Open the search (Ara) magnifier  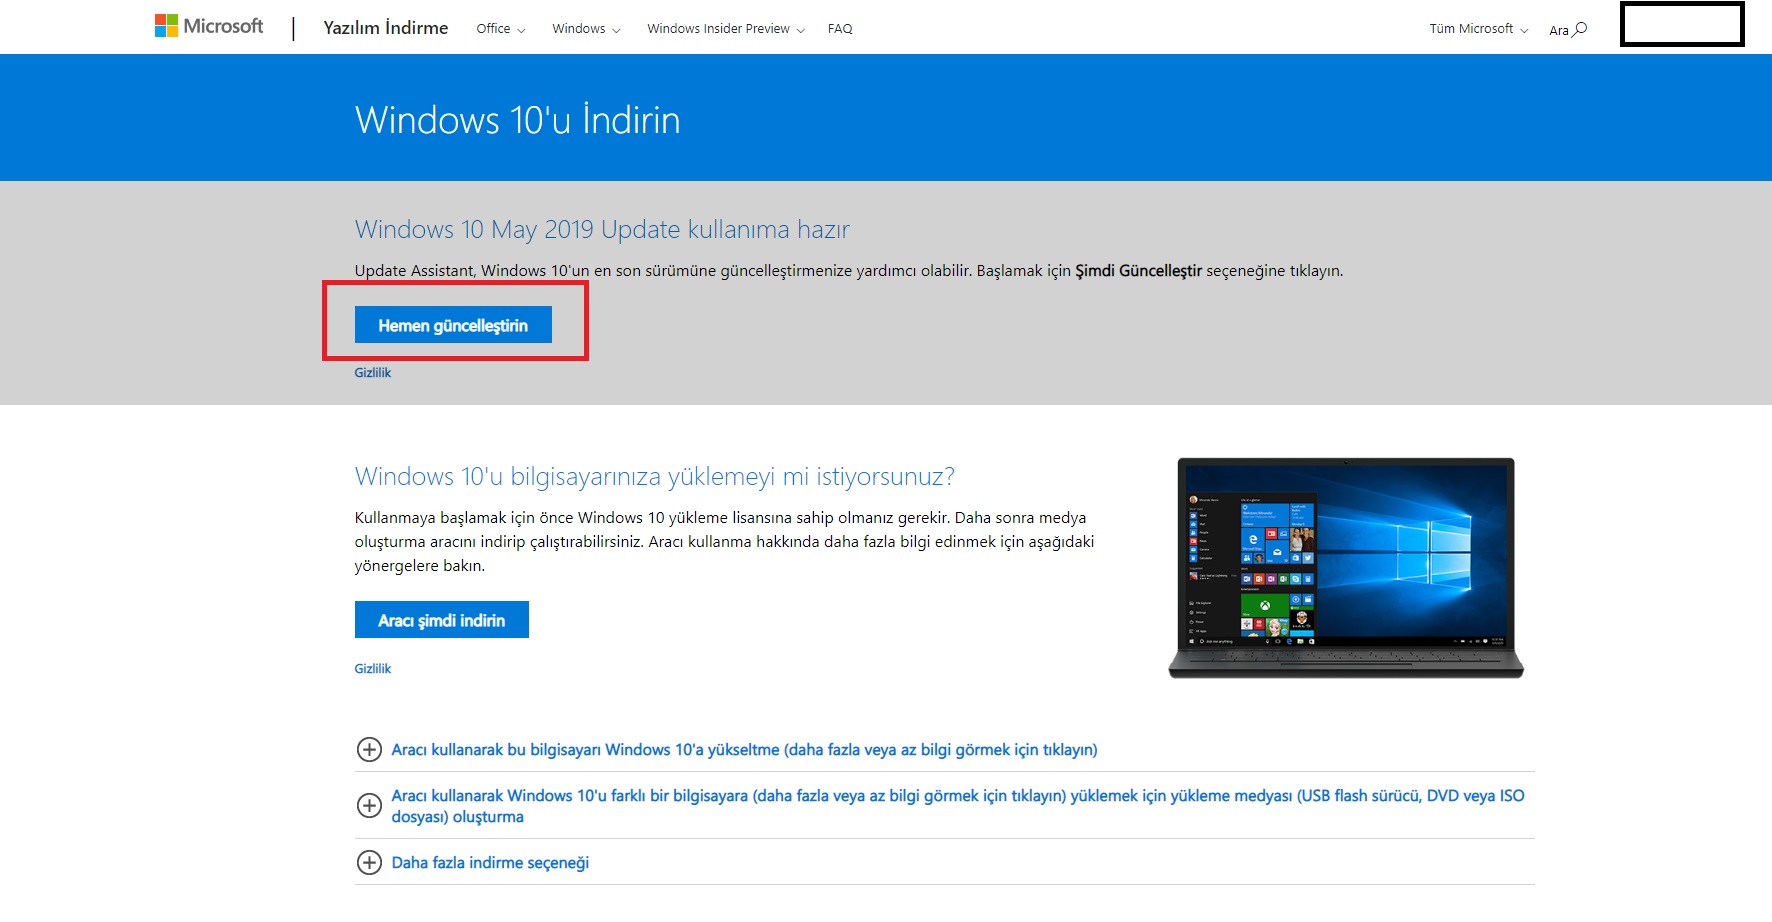1568,29
